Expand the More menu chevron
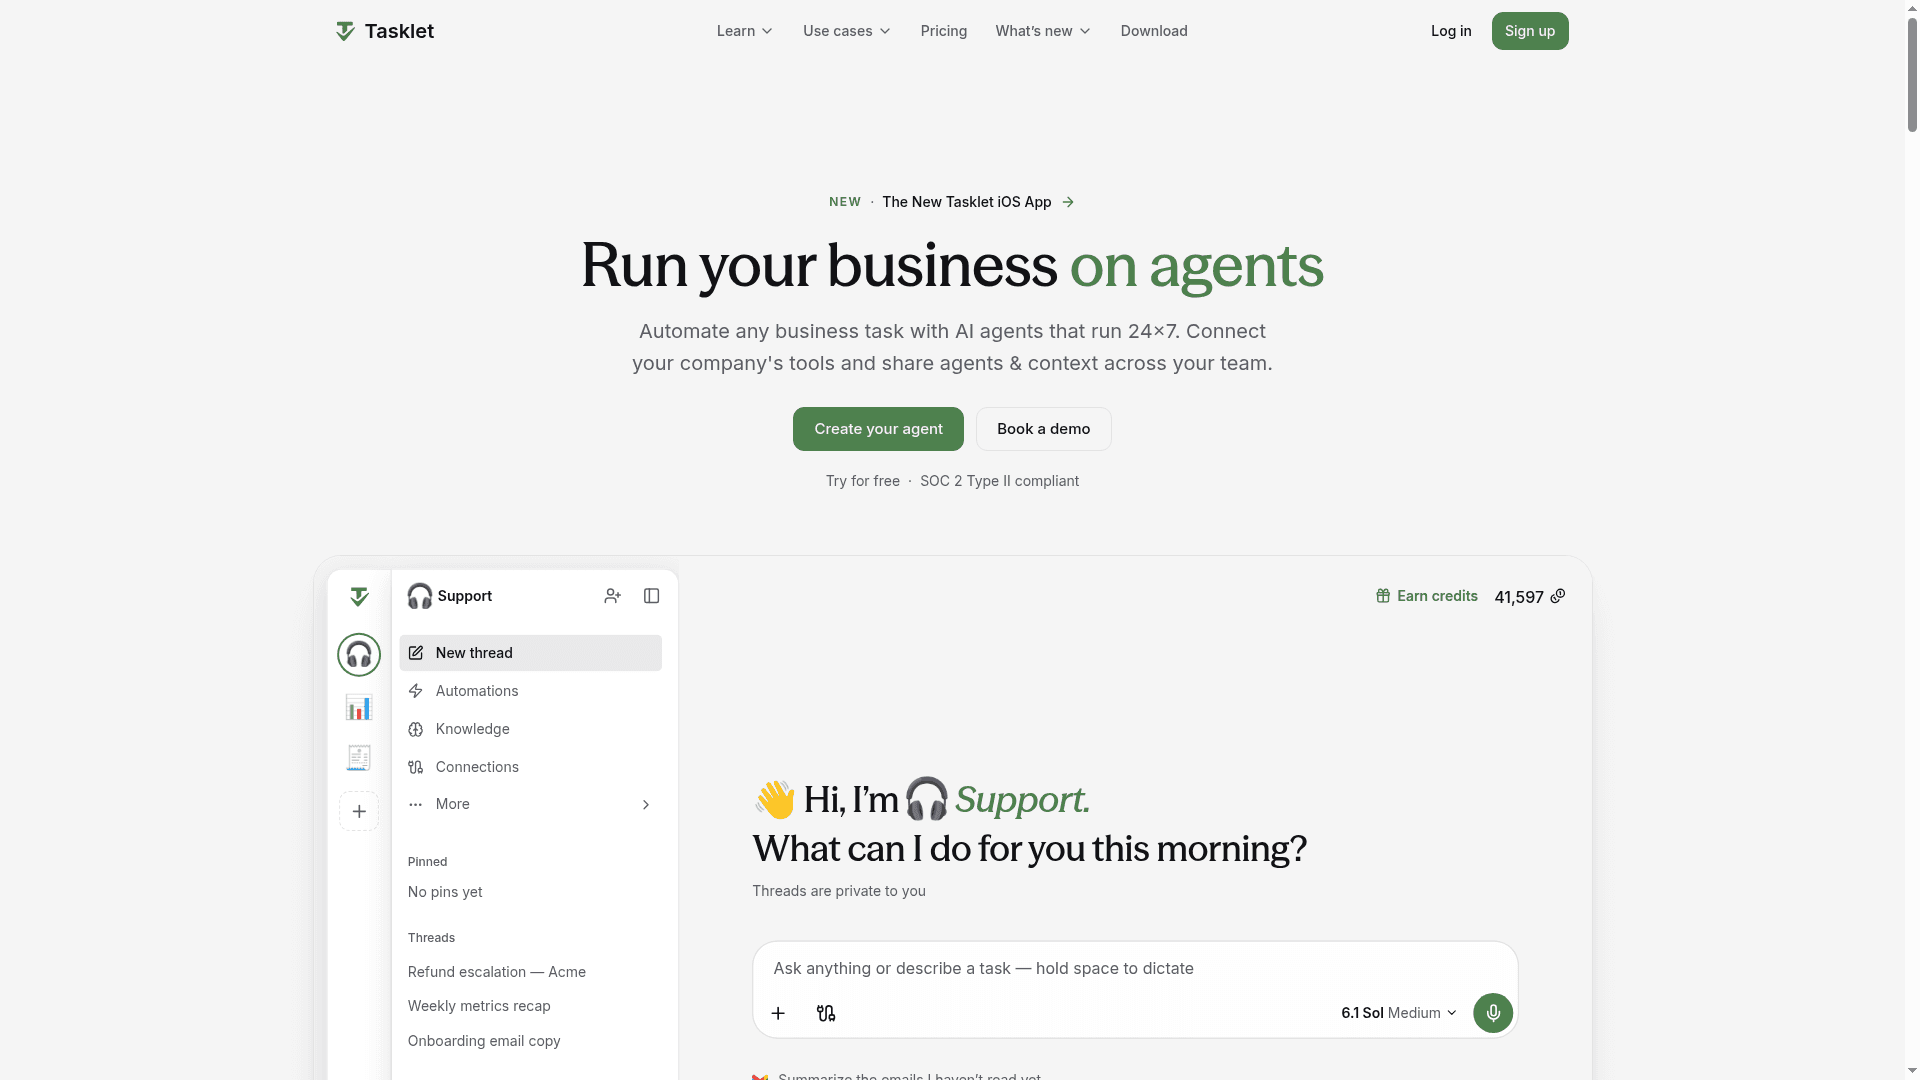 646,805
